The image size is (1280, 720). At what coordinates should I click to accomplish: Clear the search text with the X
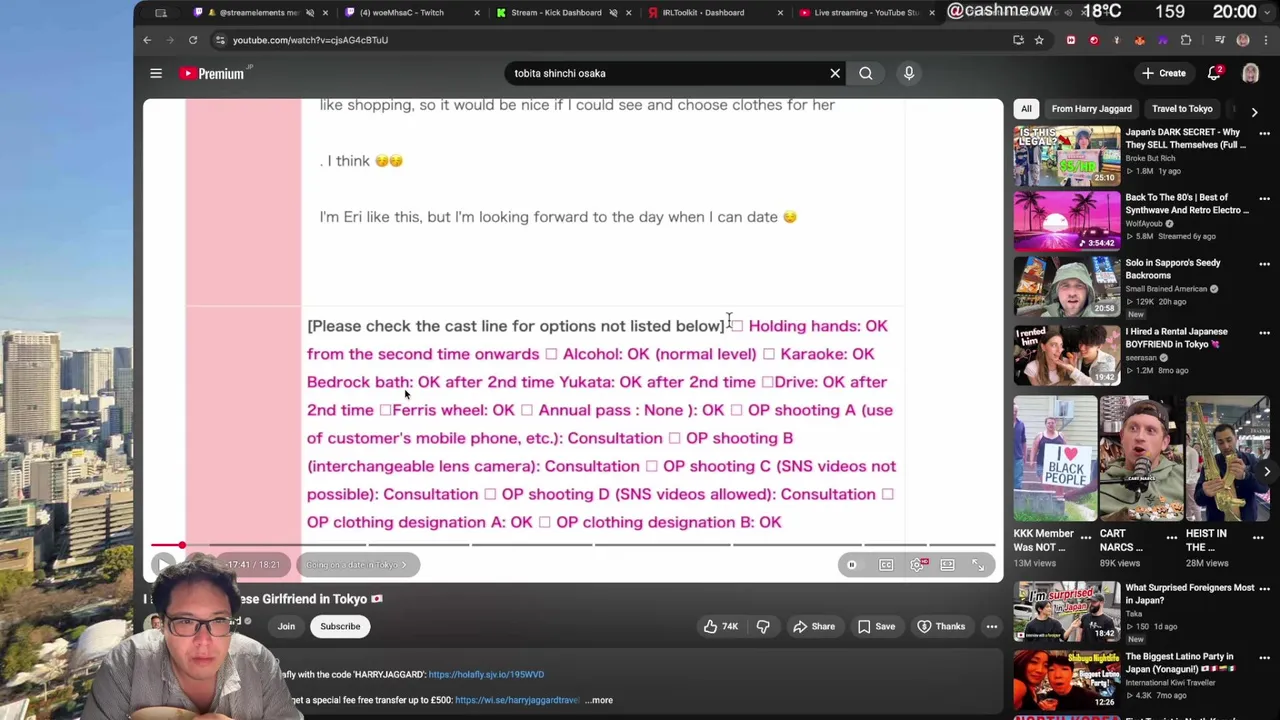pos(835,73)
